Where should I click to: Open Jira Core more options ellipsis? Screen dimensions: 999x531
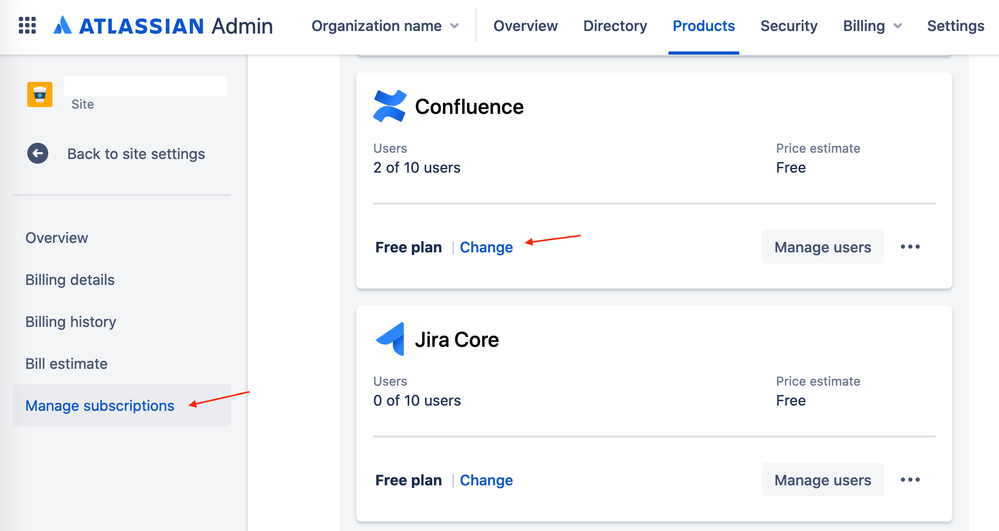point(910,480)
